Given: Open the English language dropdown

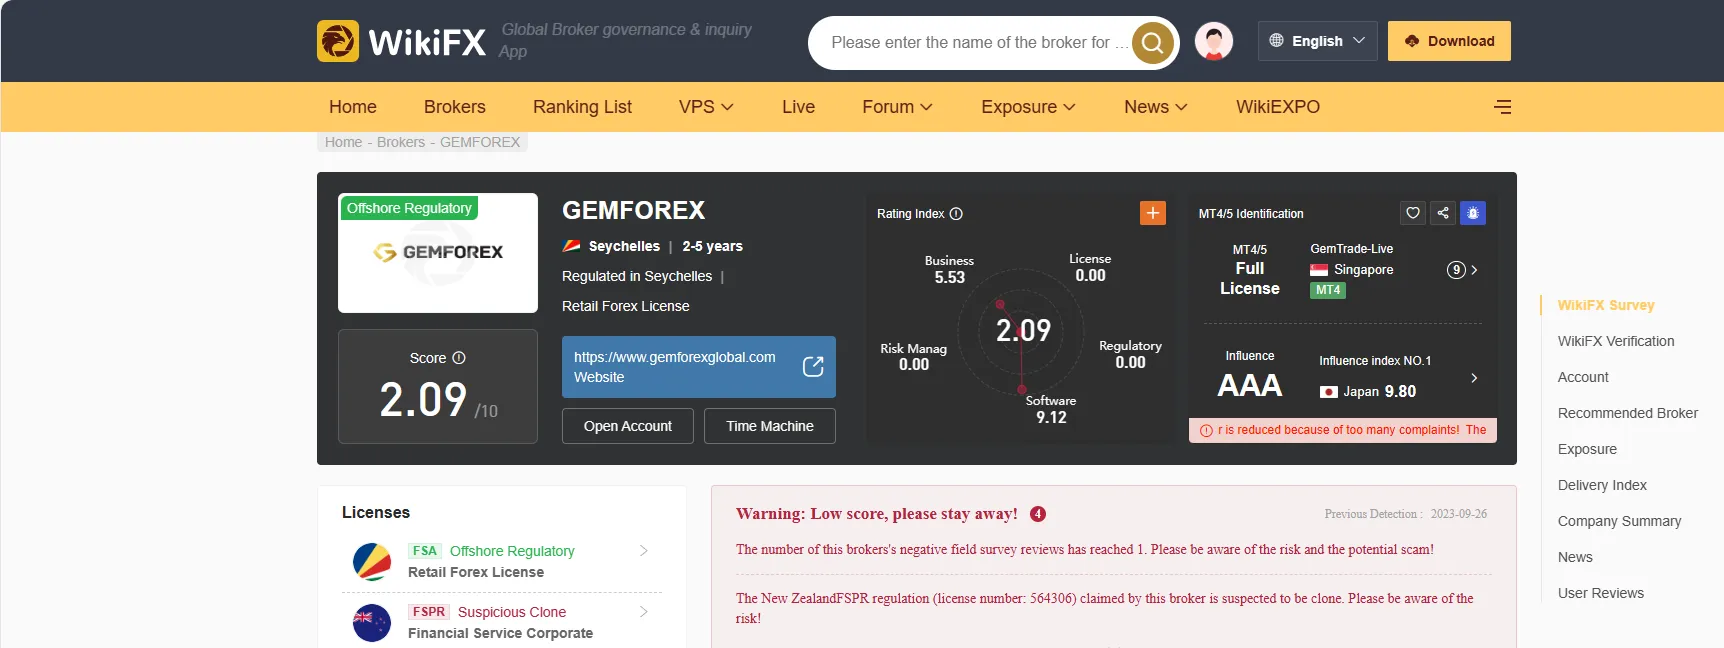Looking at the screenshot, I should tap(1317, 41).
